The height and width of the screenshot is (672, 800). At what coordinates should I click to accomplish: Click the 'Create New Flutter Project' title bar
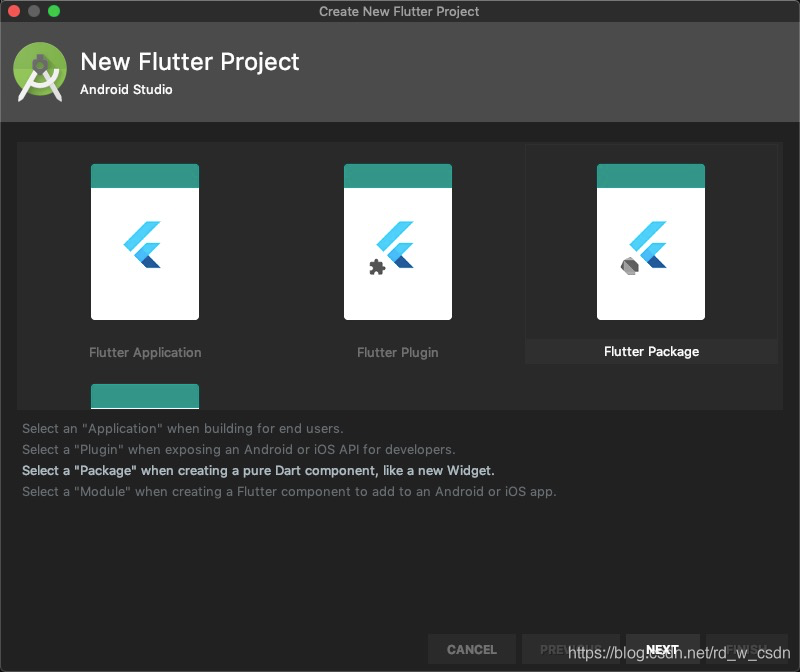tap(400, 11)
